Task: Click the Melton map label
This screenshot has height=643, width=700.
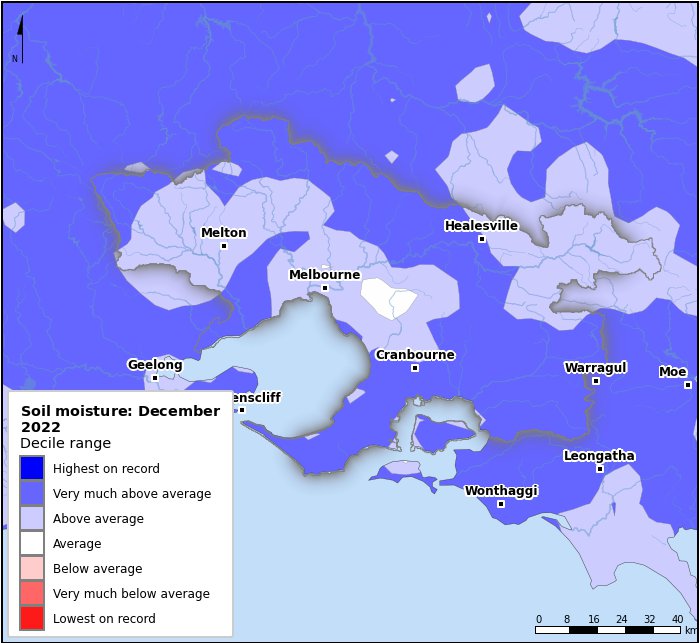Action: coord(224,233)
